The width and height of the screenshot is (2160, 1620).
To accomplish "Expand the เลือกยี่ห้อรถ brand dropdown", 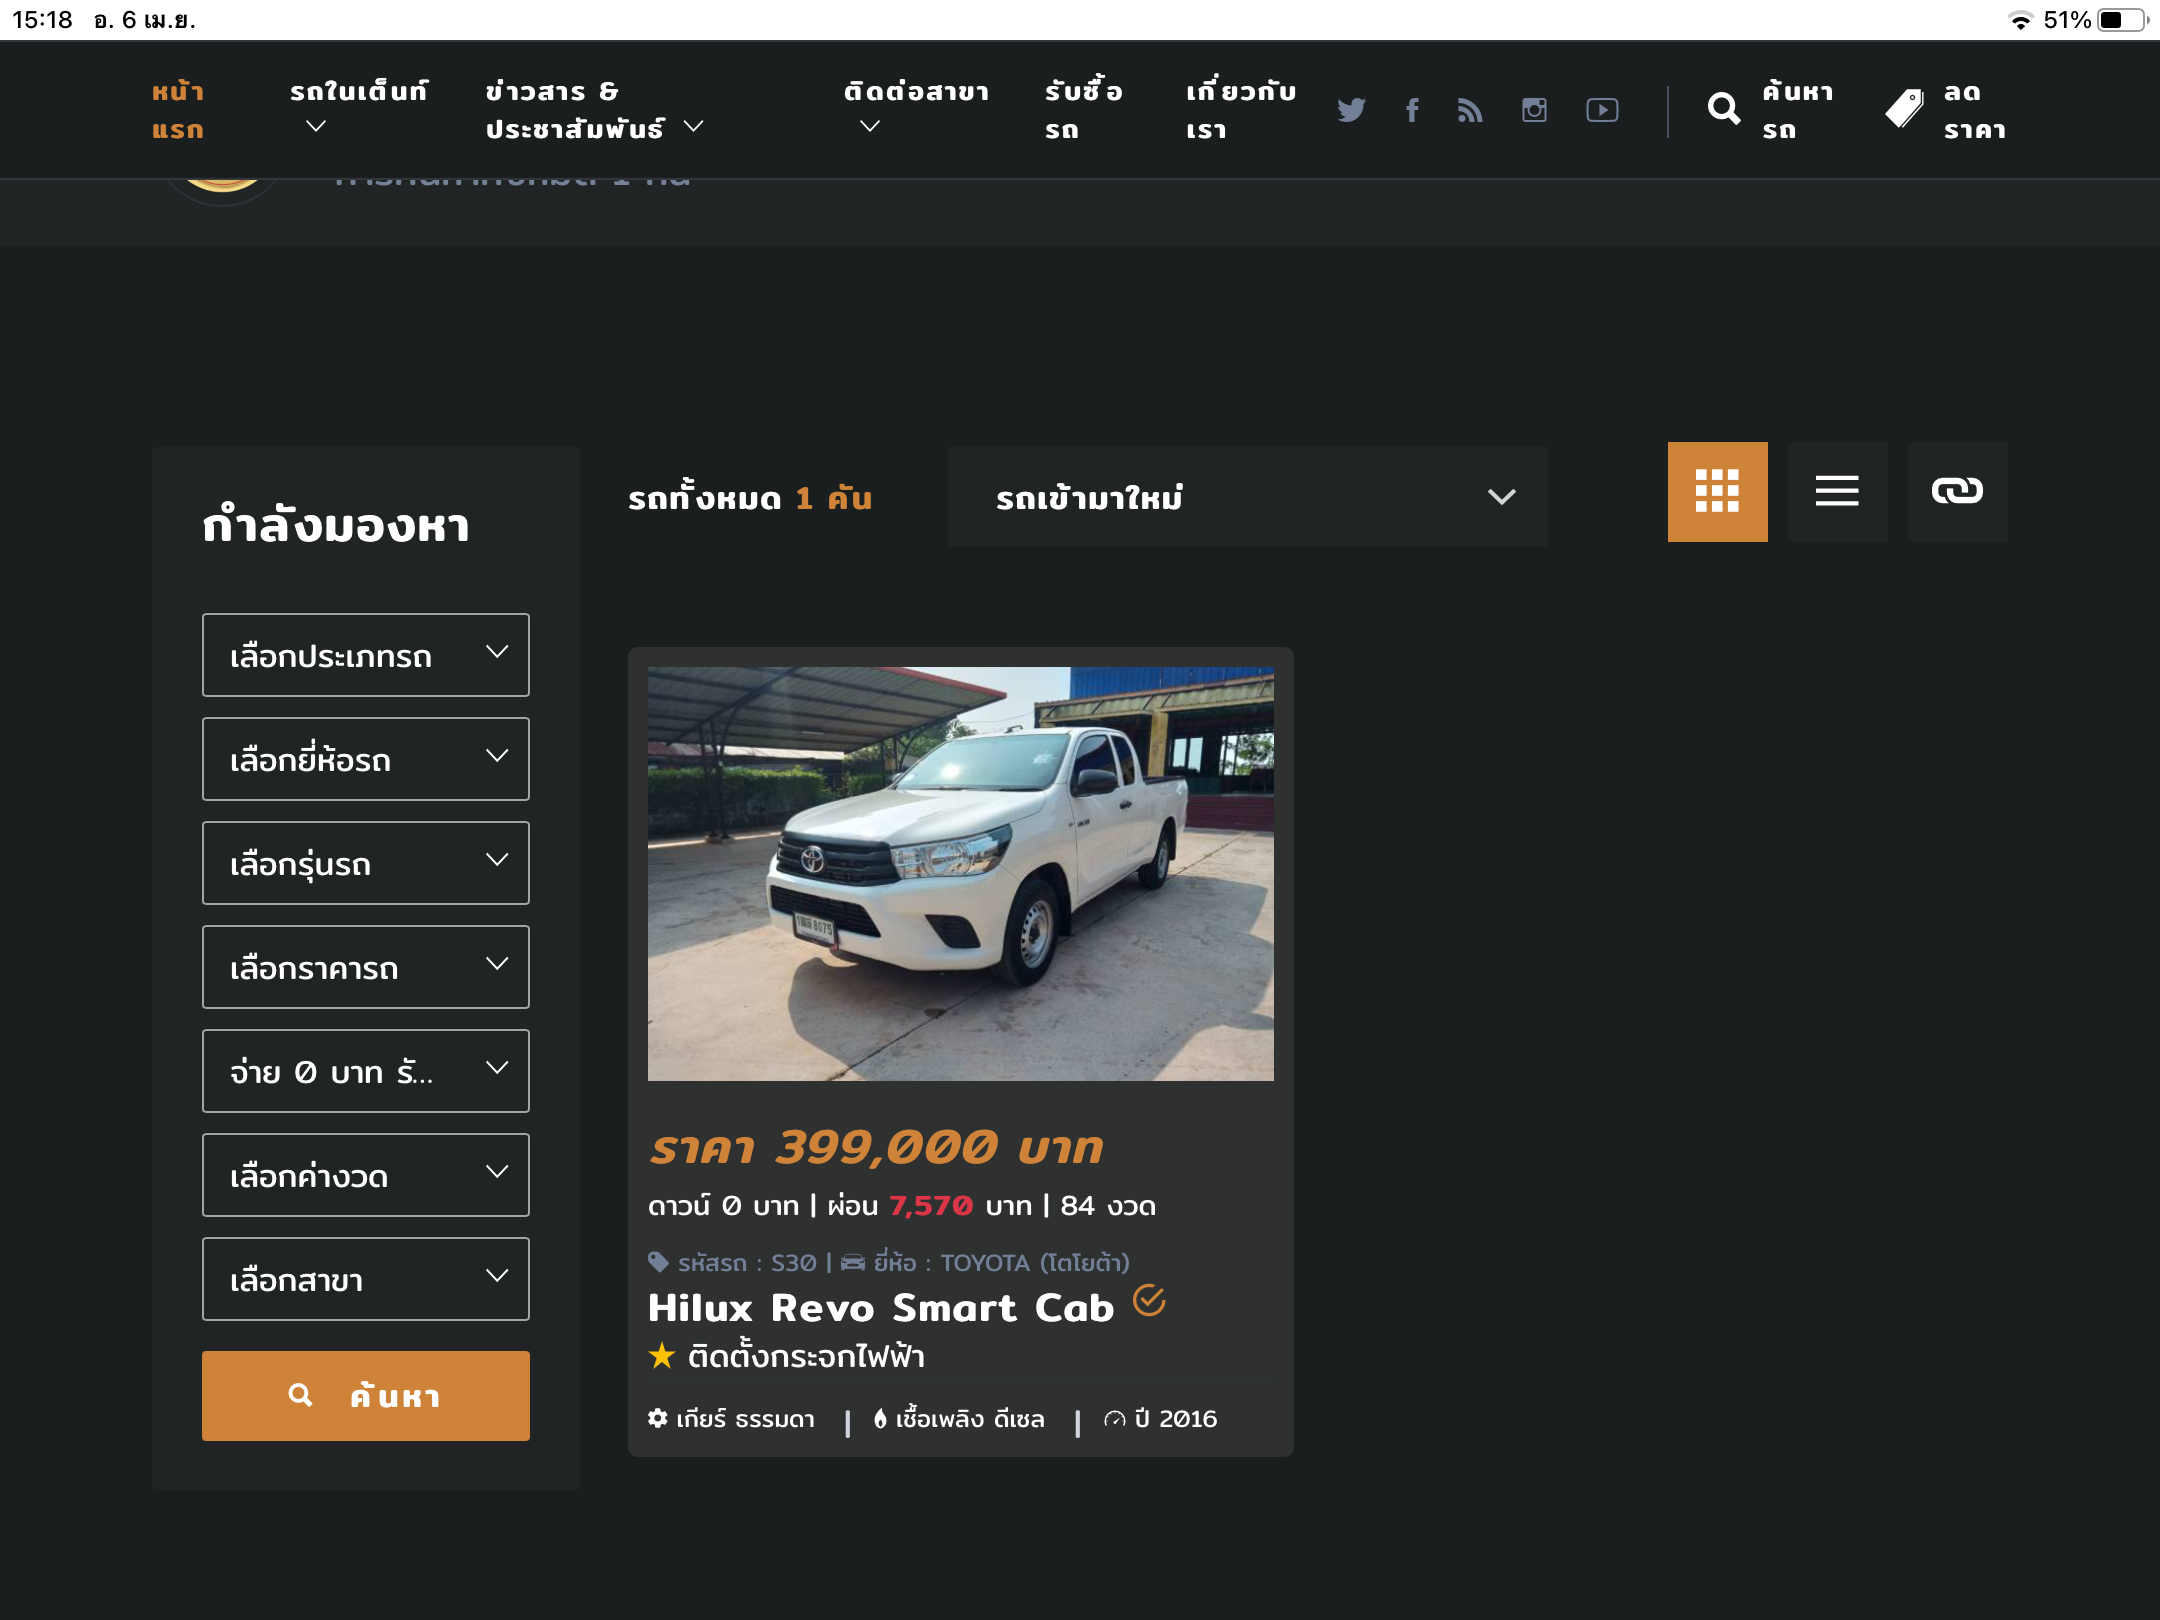I will coord(366,759).
